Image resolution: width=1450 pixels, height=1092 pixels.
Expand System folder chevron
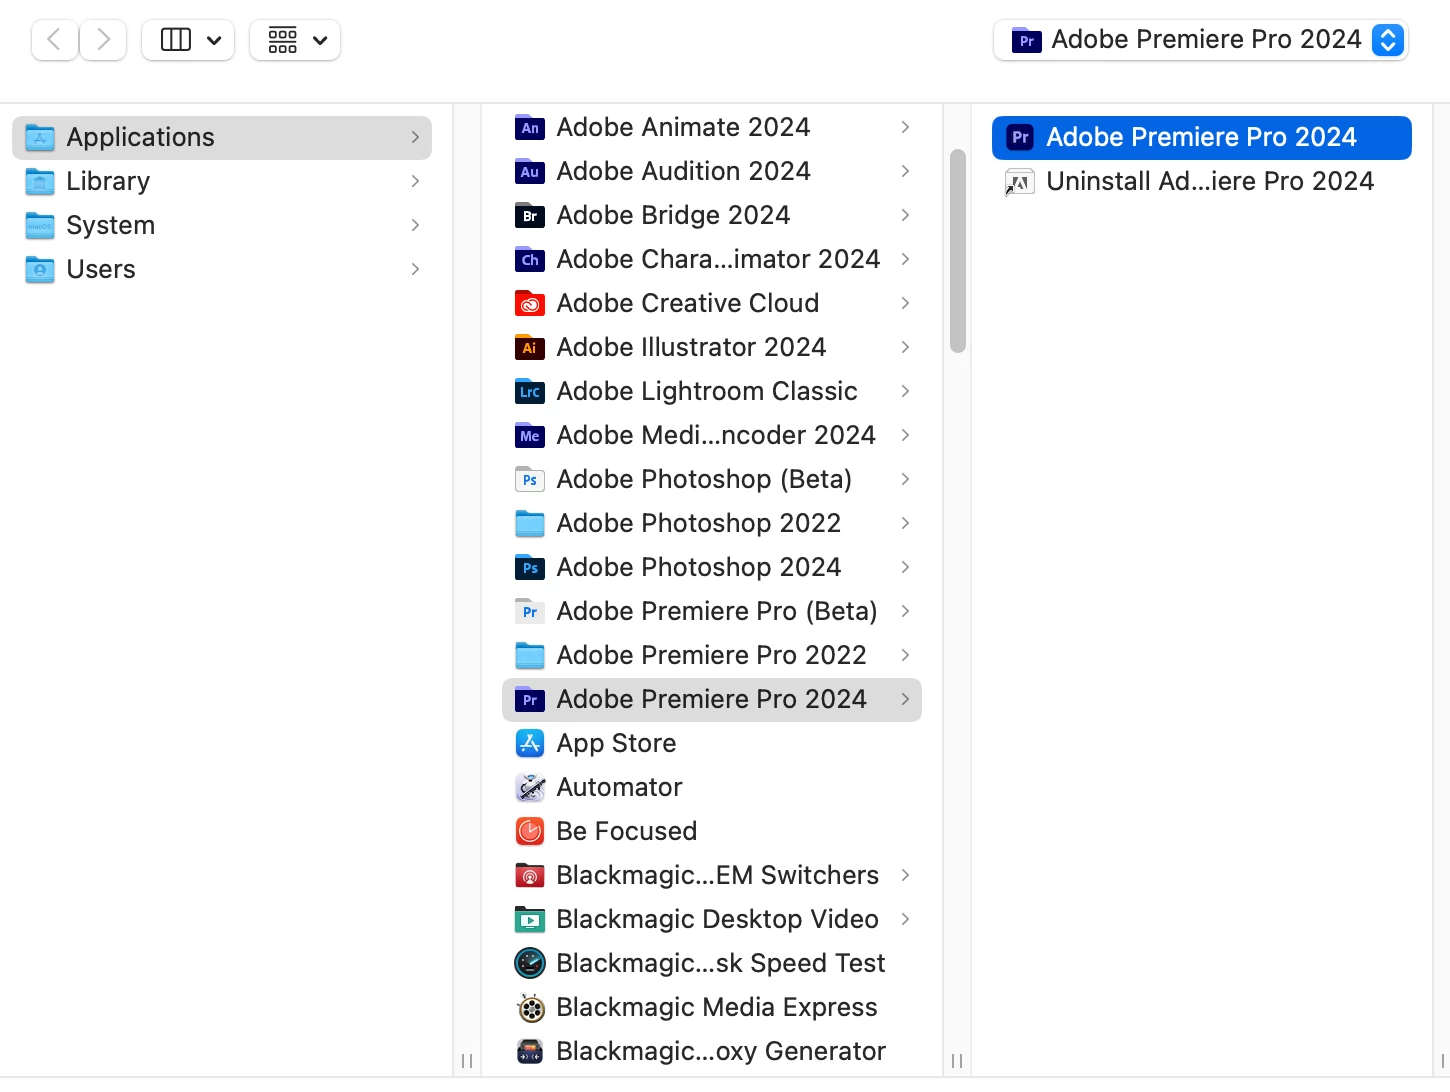[x=415, y=225]
